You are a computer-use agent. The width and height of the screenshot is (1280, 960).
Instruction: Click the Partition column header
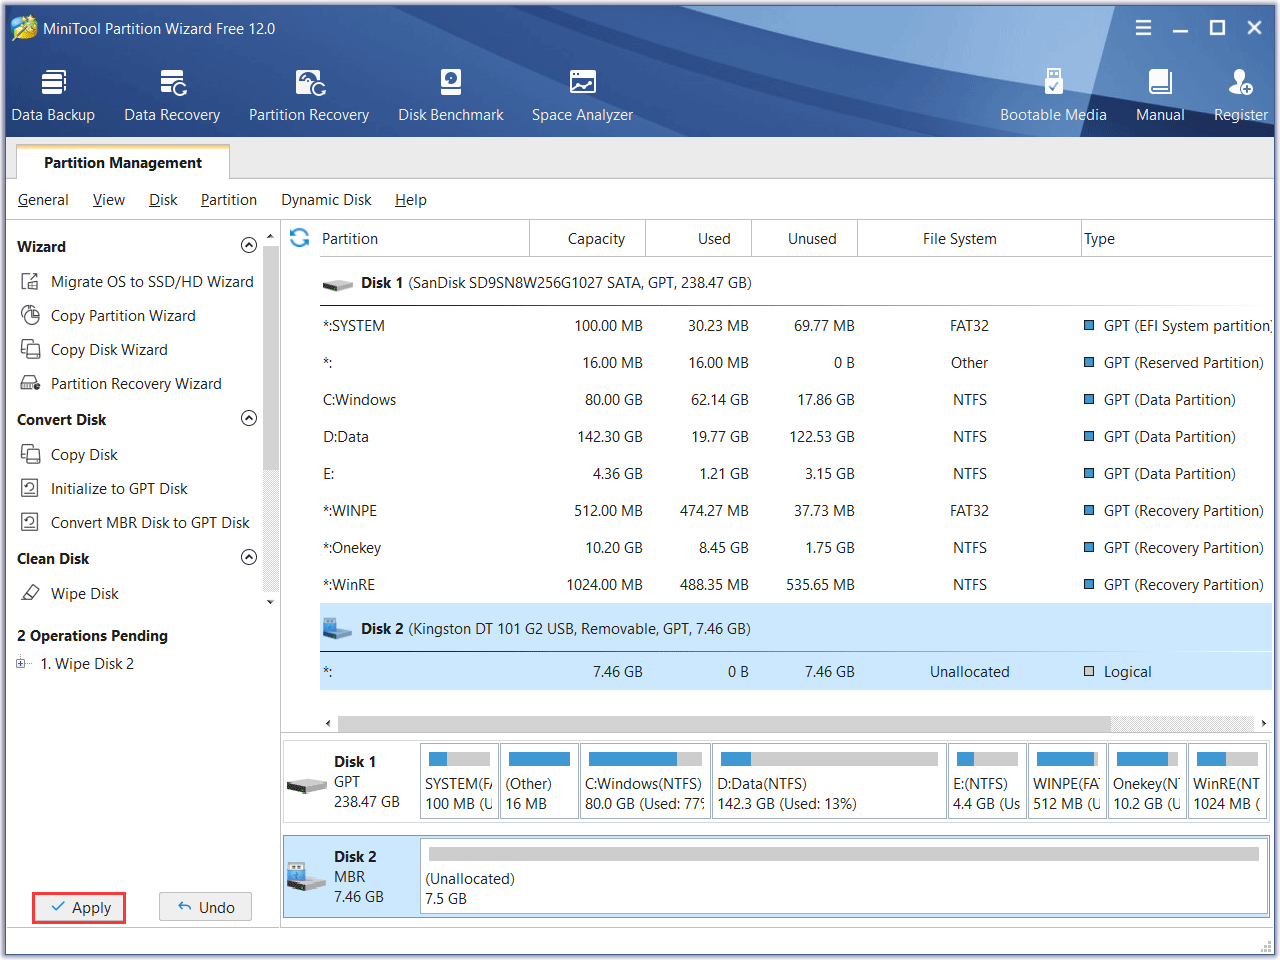(423, 239)
